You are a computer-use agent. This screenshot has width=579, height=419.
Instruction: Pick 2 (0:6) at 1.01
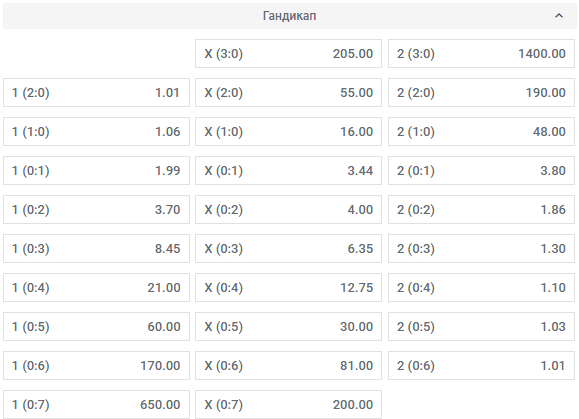click(481, 366)
